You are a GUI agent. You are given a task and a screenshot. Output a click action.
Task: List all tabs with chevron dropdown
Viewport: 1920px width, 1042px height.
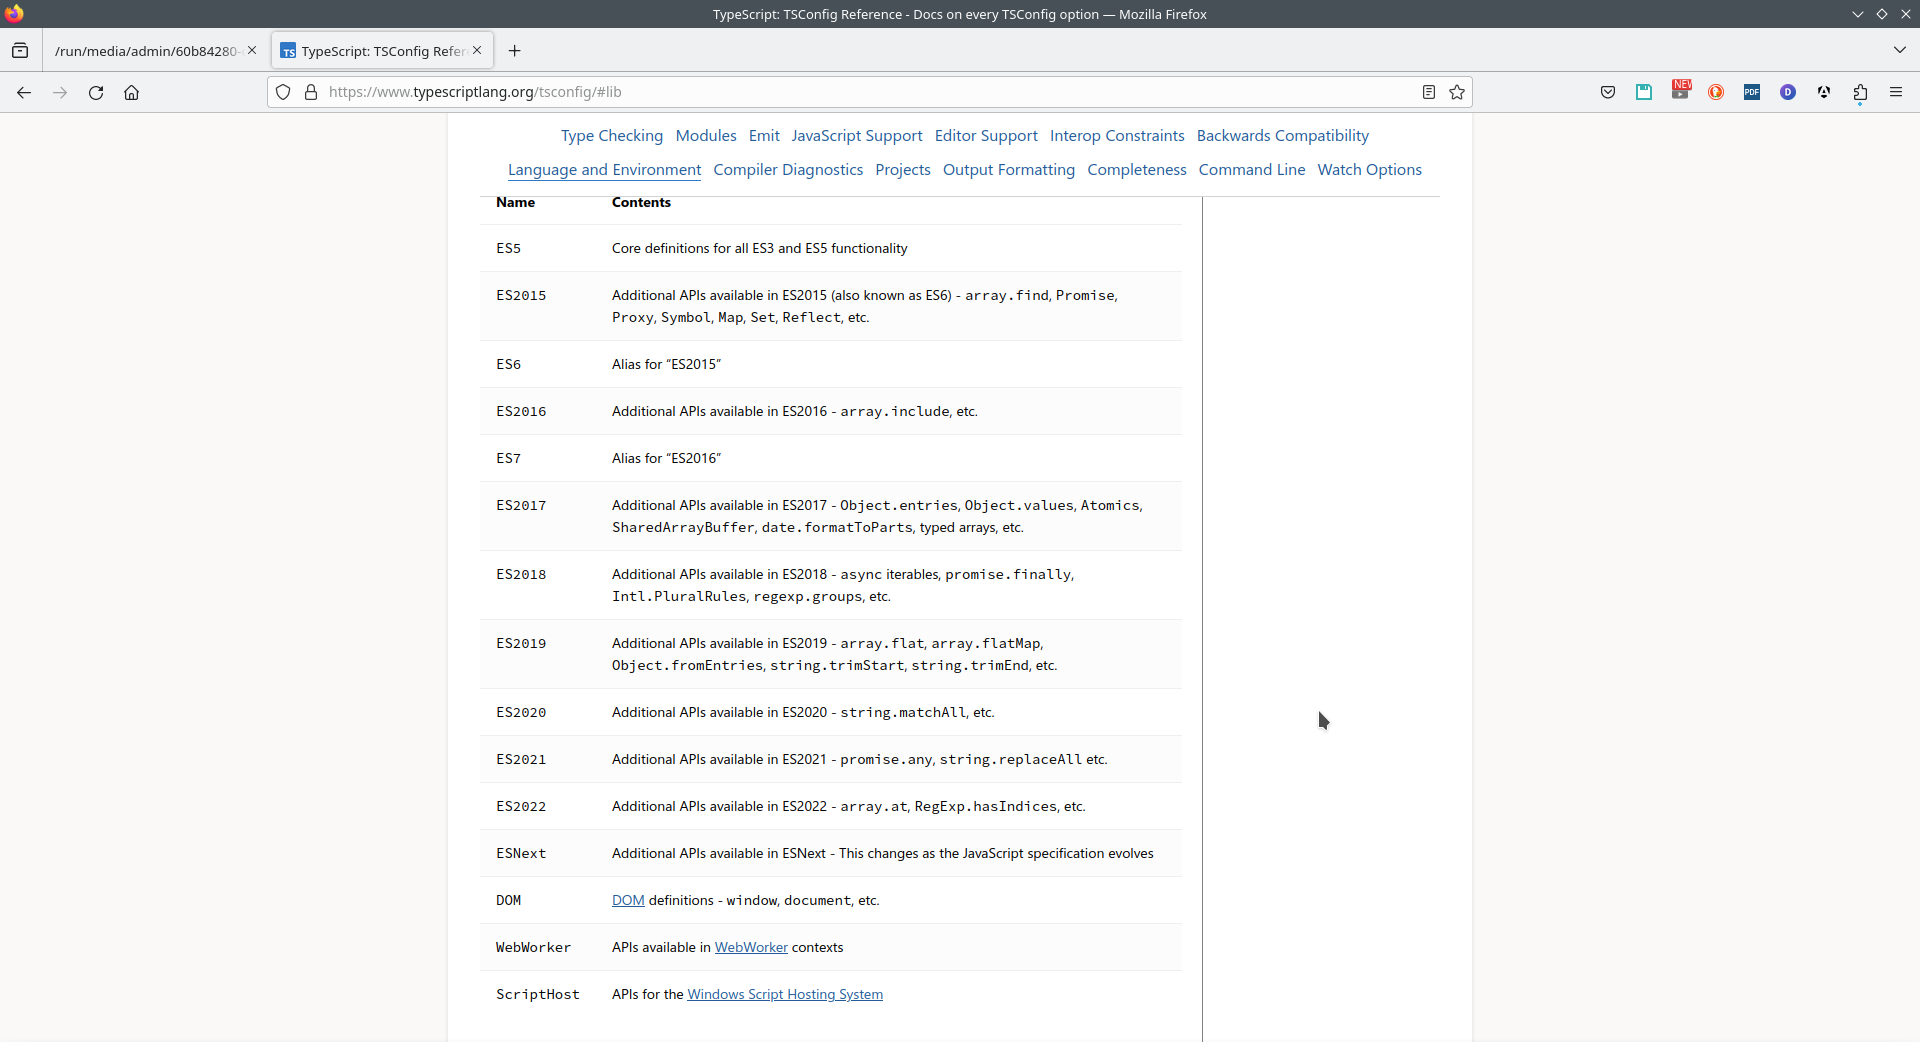pyautogui.click(x=1899, y=50)
